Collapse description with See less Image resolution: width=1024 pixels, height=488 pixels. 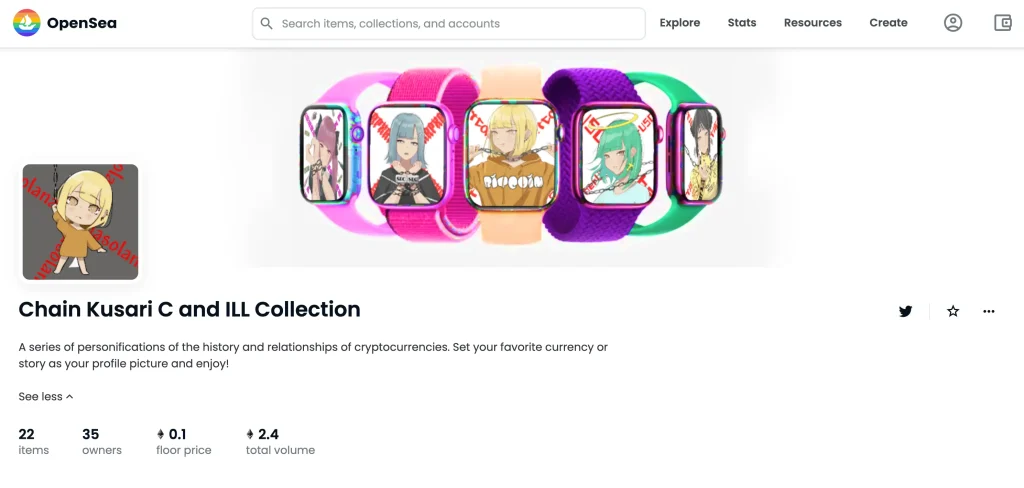click(46, 397)
